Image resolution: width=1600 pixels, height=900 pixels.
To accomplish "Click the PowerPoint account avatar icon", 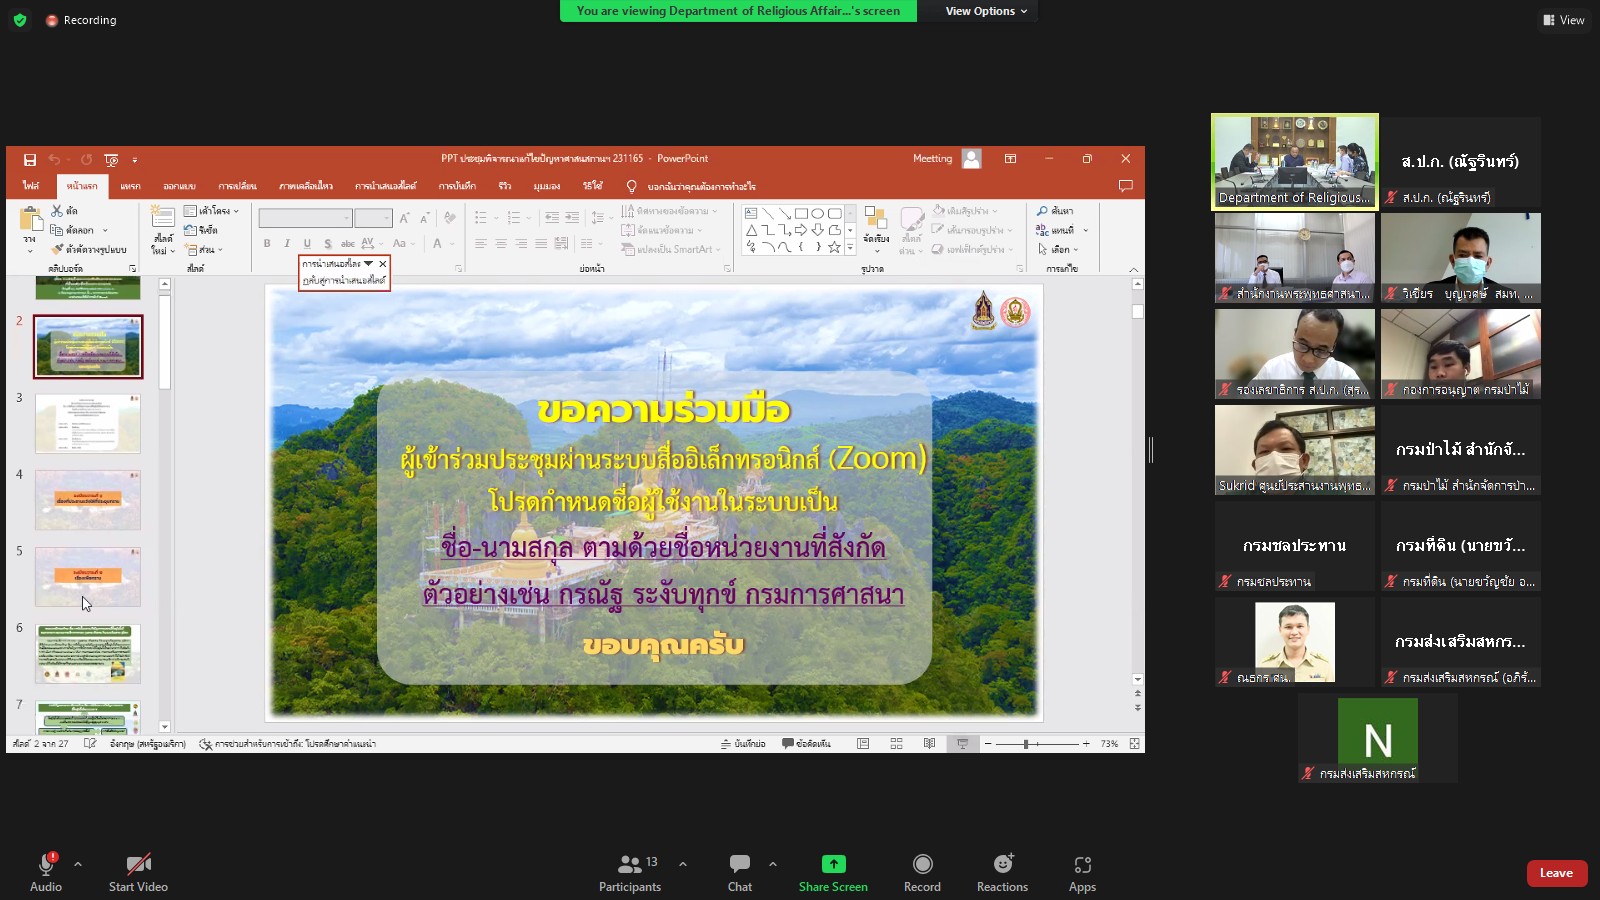I will [x=971, y=159].
